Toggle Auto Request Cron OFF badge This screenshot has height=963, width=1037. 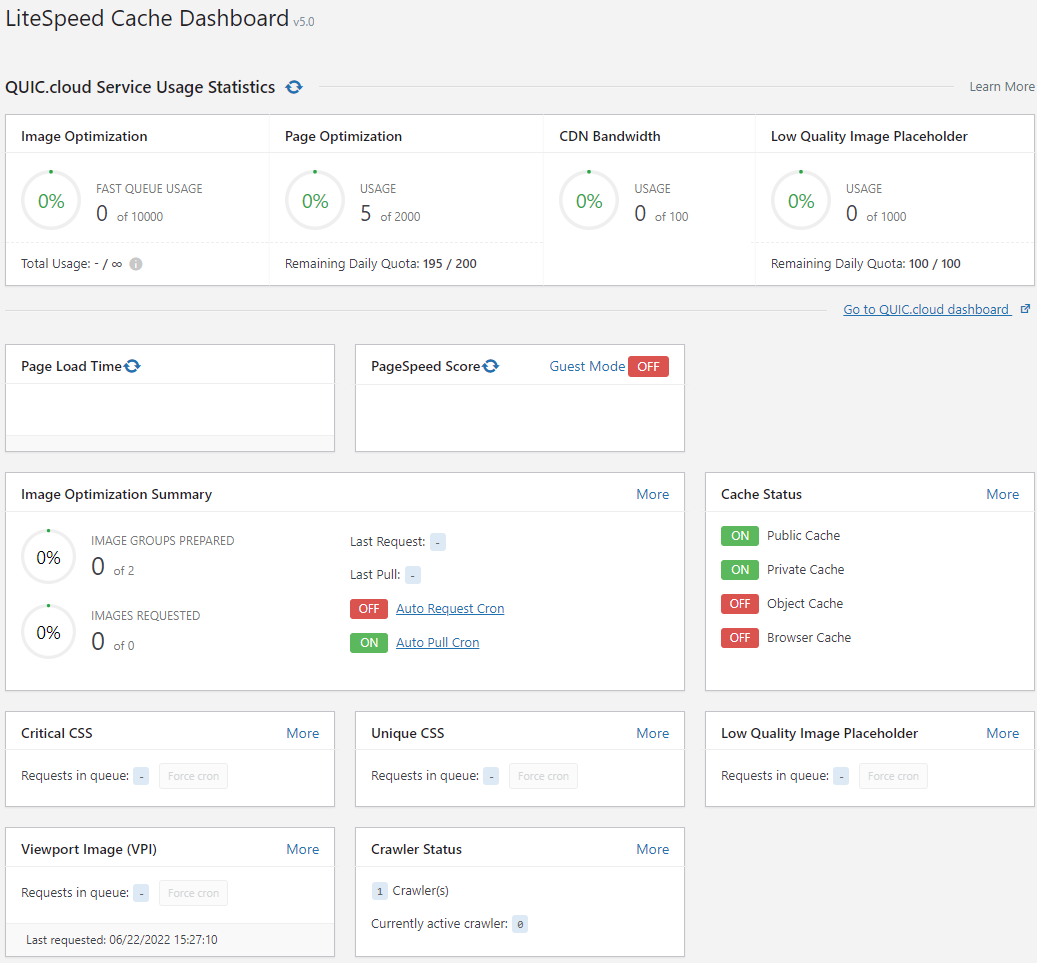pos(368,608)
